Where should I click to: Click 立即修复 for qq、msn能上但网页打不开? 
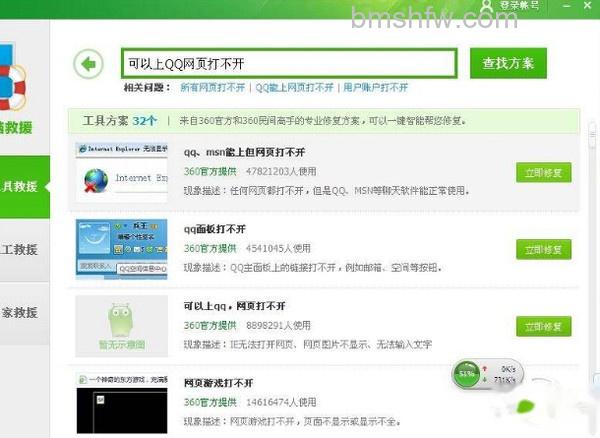[x=543, y=173]
